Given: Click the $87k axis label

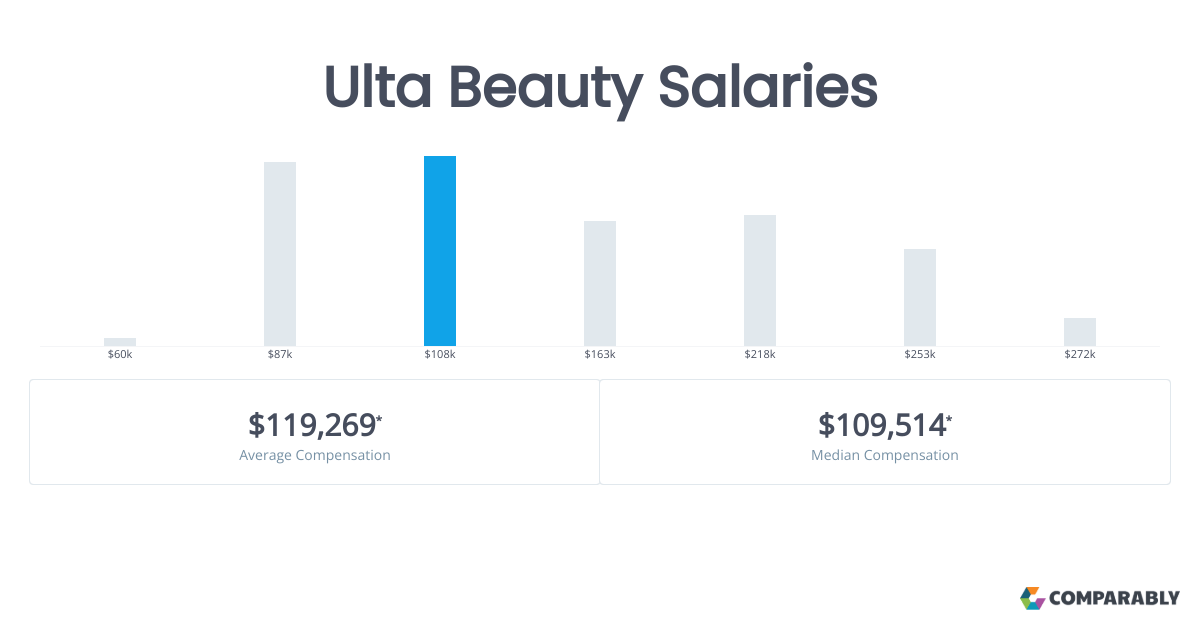Looking at the screenshot, I should (x=280, y=355).
